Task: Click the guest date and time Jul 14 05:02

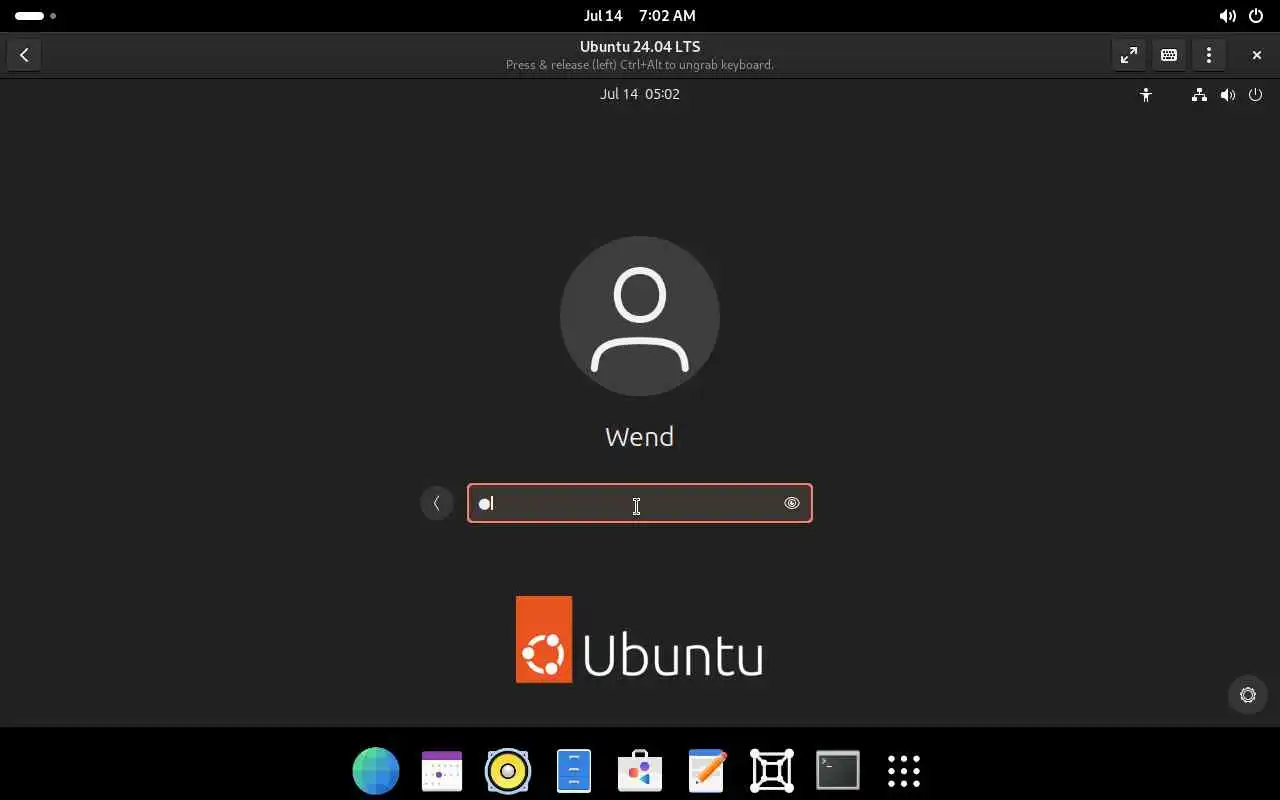Action: (x=640, y=94)
